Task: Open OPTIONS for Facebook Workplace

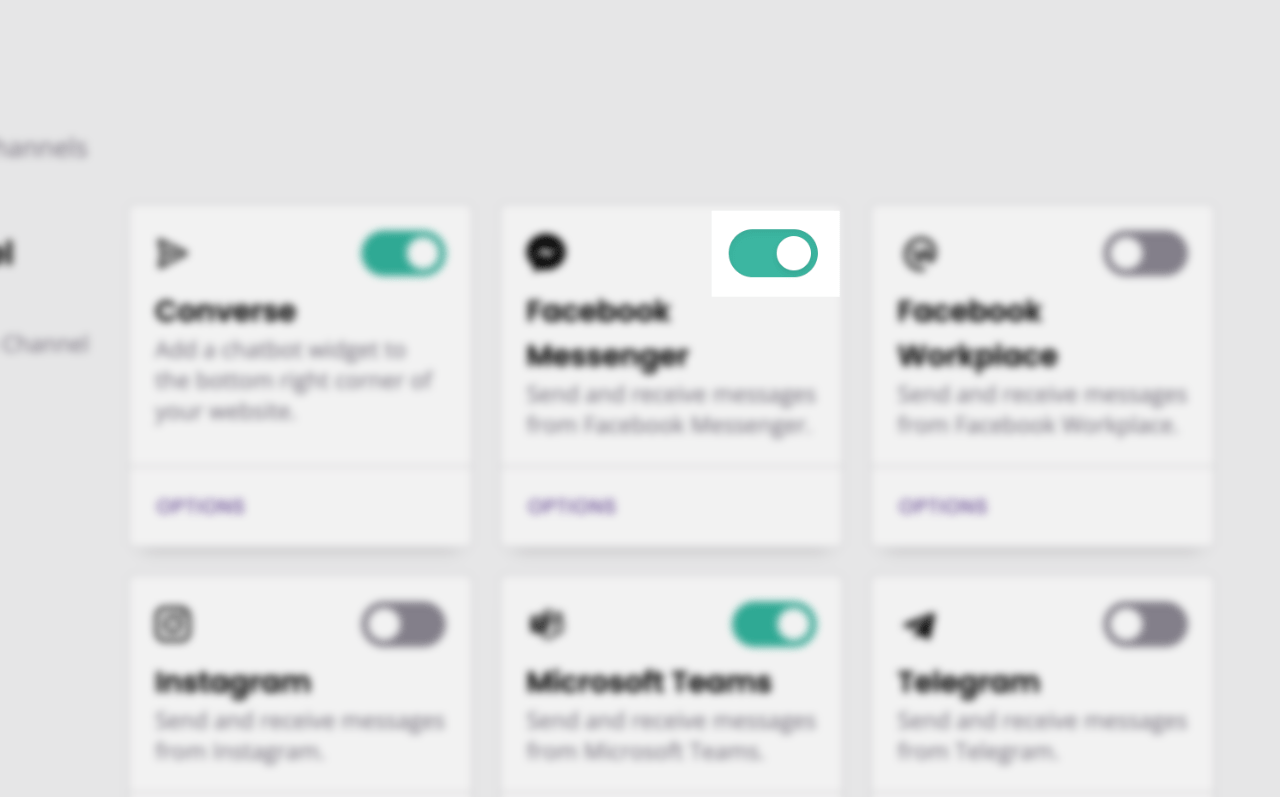Action: 943,506
